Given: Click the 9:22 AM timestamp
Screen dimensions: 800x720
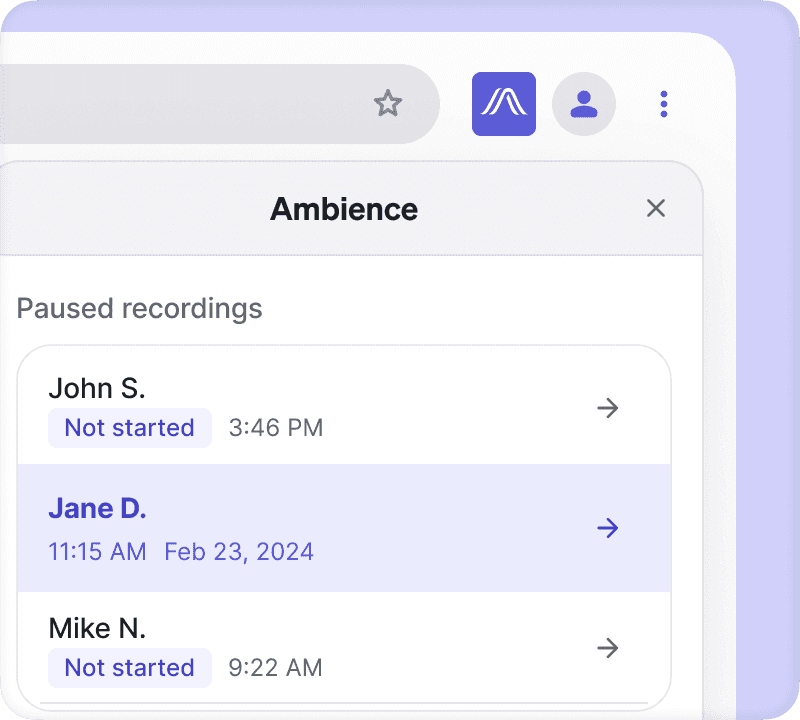Looking at the screenshot, I should [x=276, y=667].
